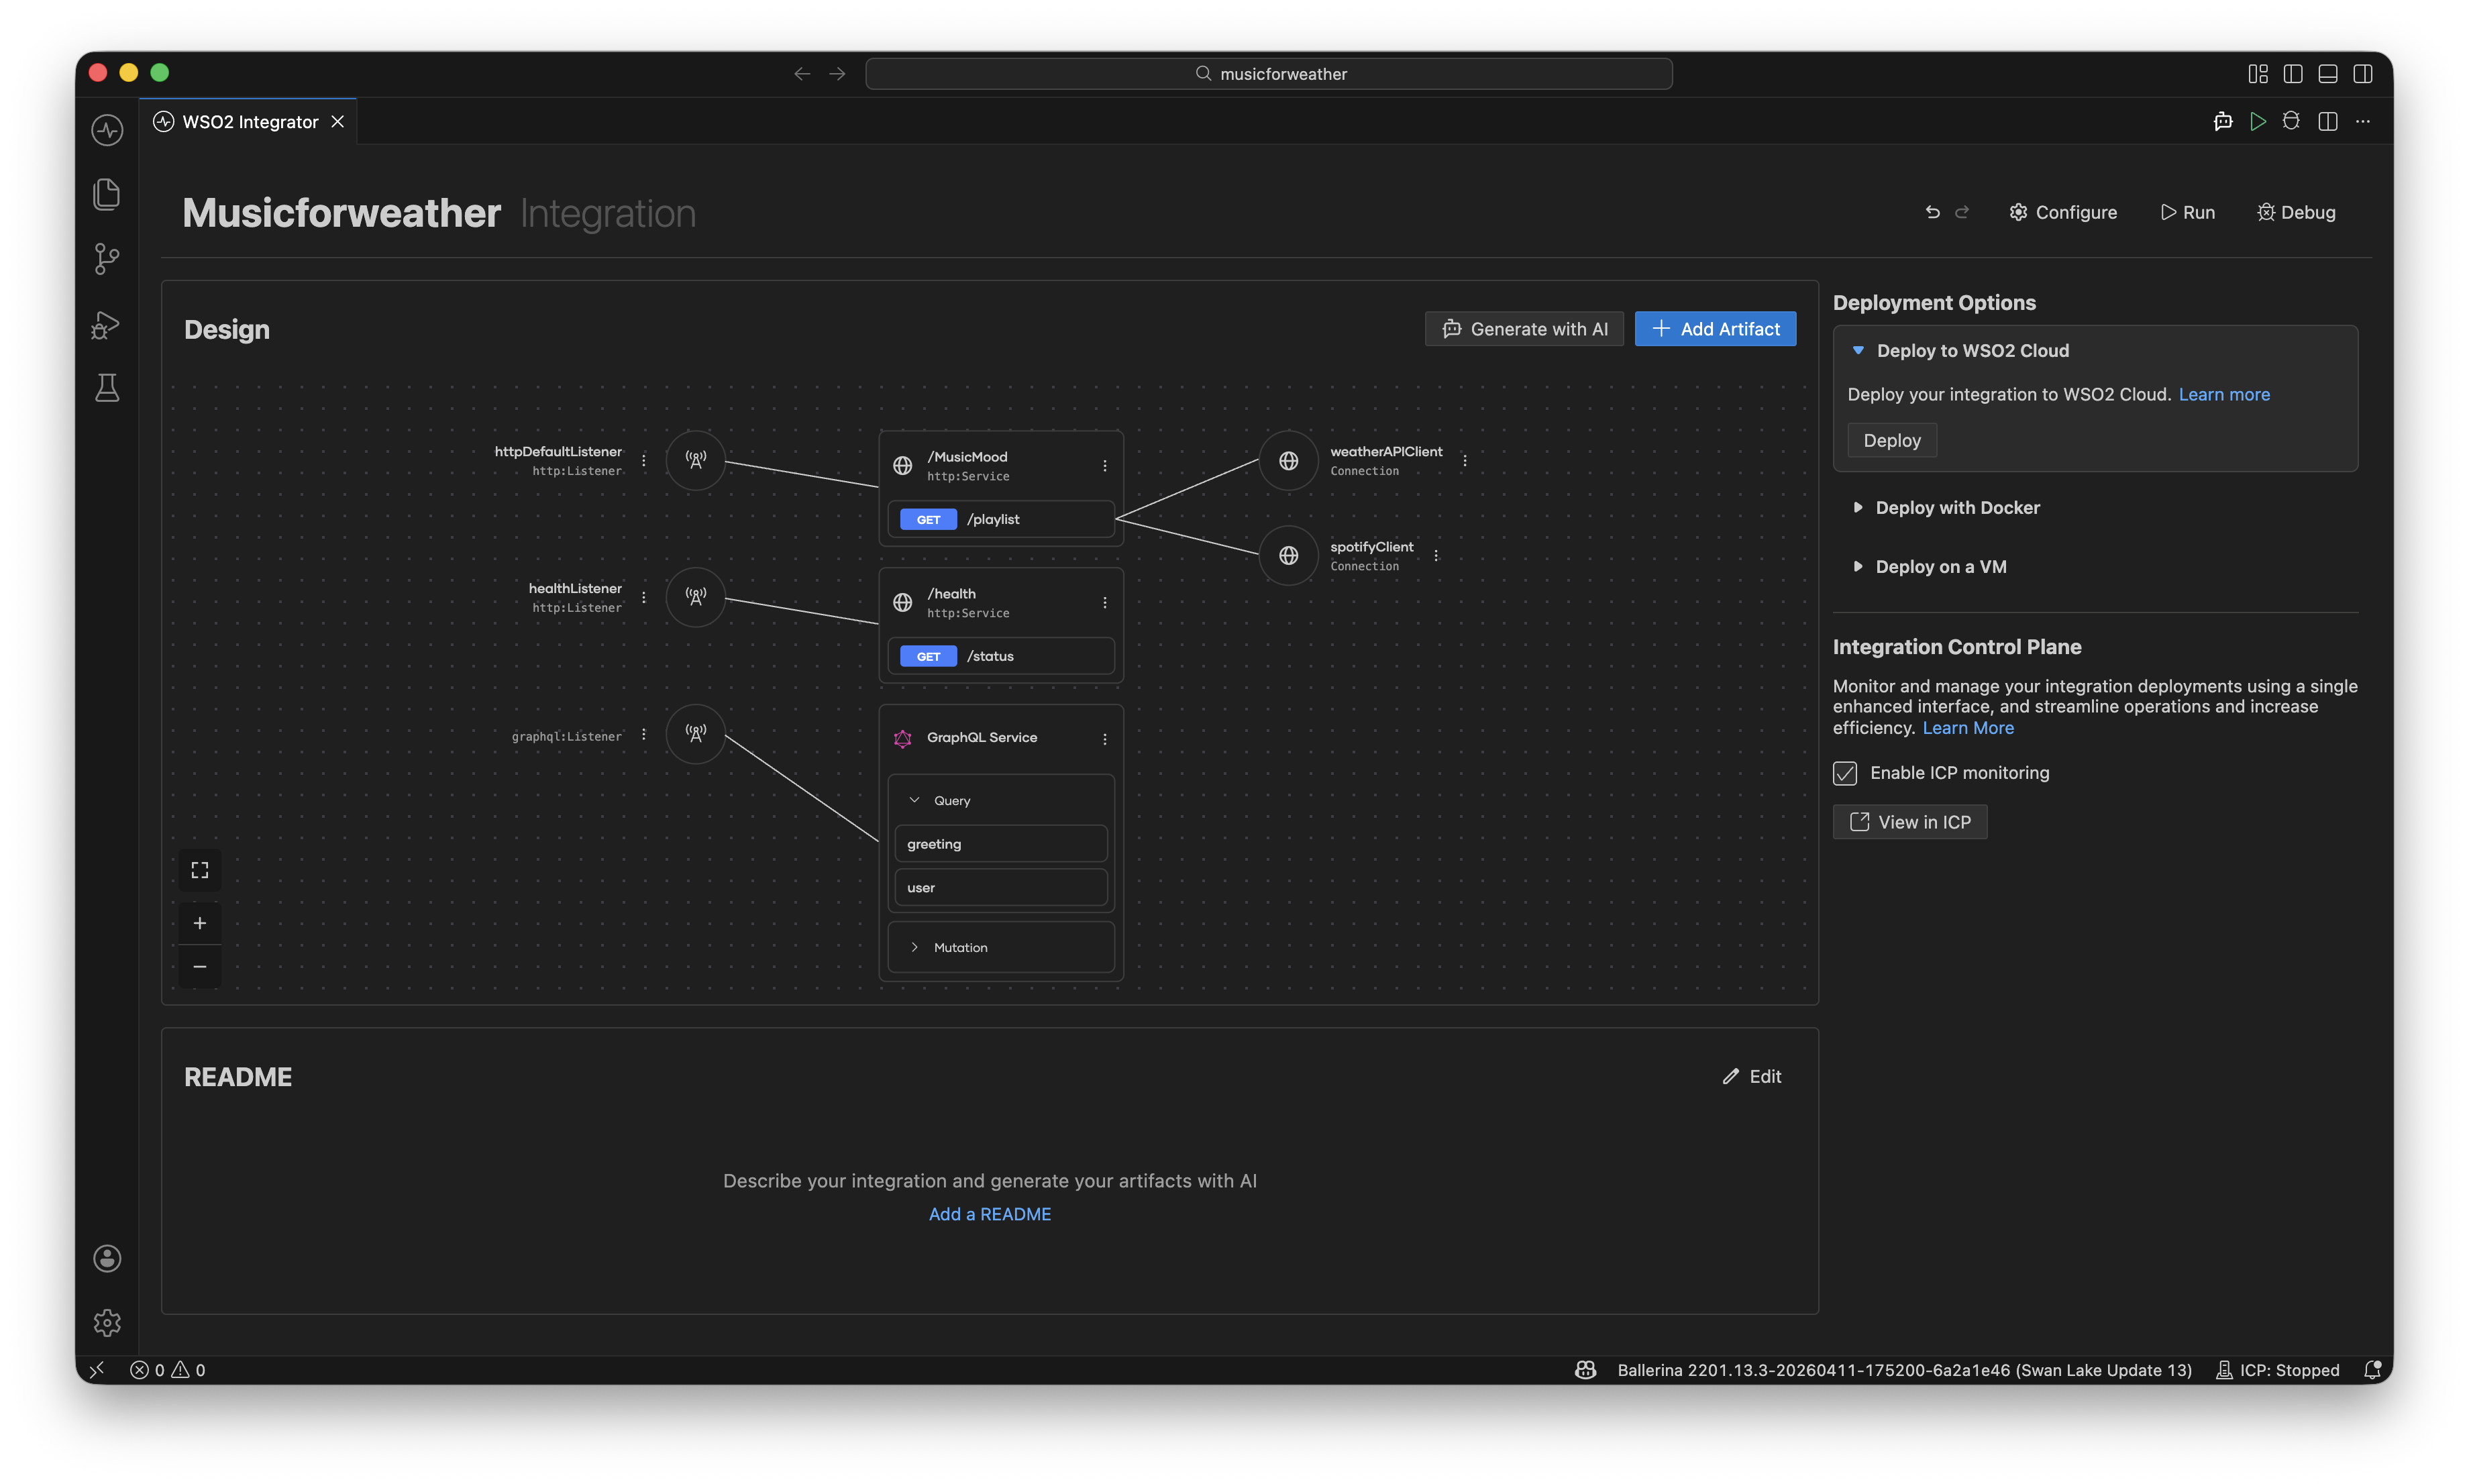Click the editor toolbar run icon

[2257, 121]
